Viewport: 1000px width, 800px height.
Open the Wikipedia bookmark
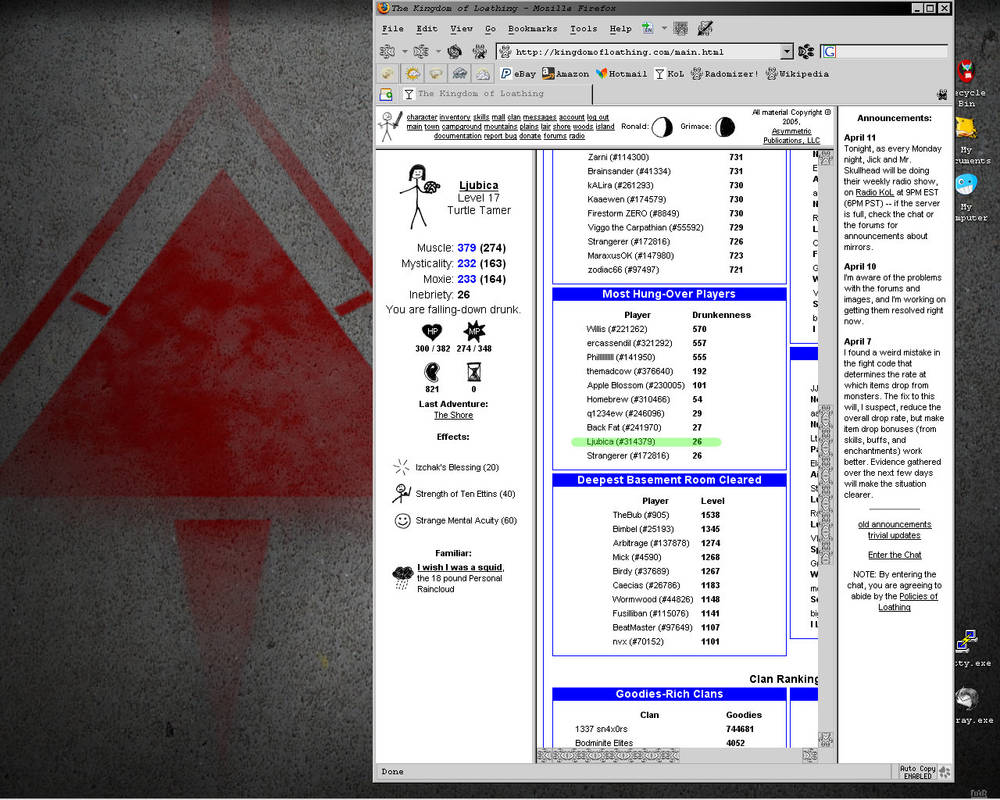tap(797, 74)
